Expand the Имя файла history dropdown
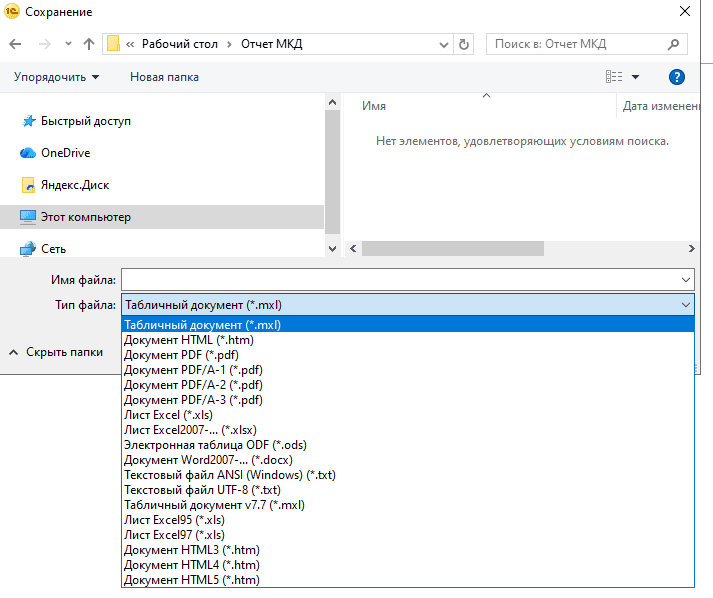The height and width of the screenshot is (598, 713). pos(685,280)
